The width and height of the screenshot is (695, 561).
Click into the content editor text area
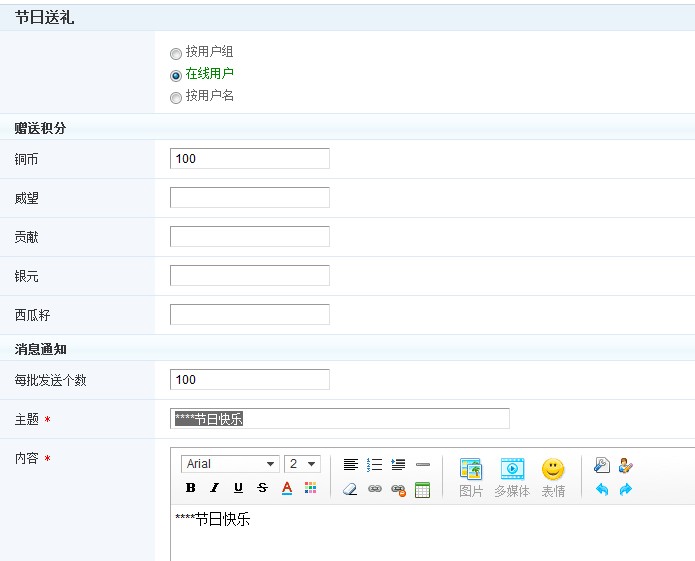coord(433,534)
